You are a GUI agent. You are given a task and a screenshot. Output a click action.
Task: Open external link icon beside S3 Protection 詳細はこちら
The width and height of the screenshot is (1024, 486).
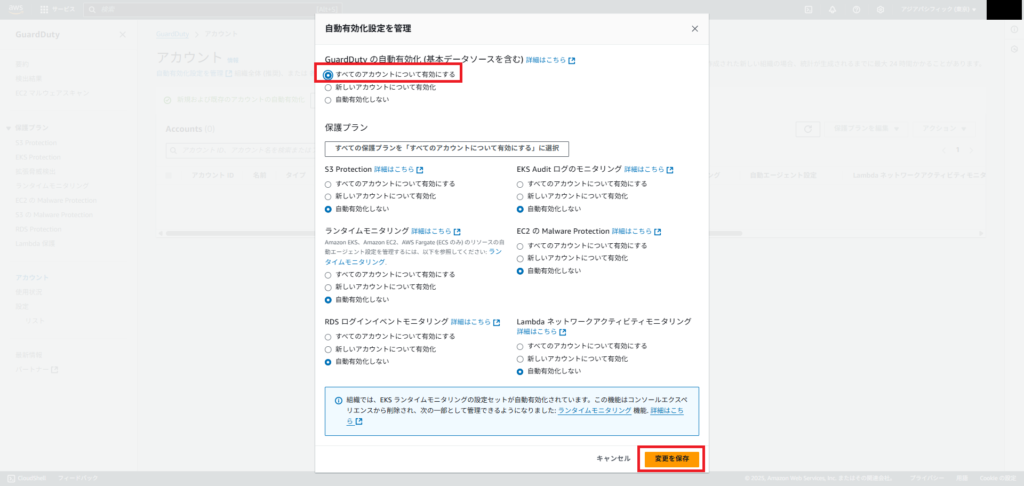tap(420, 170)
